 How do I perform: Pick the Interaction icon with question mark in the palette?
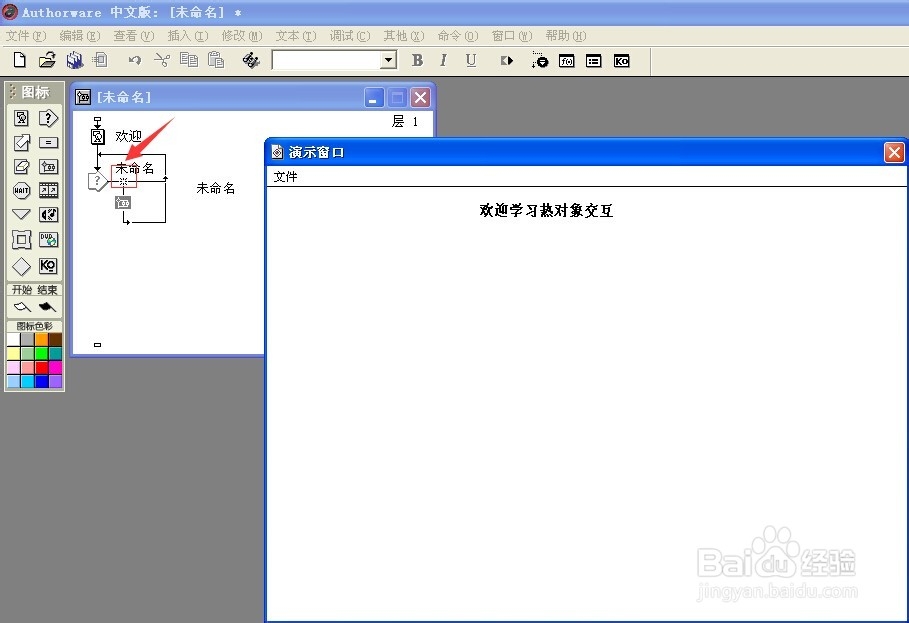coord(48,118)
